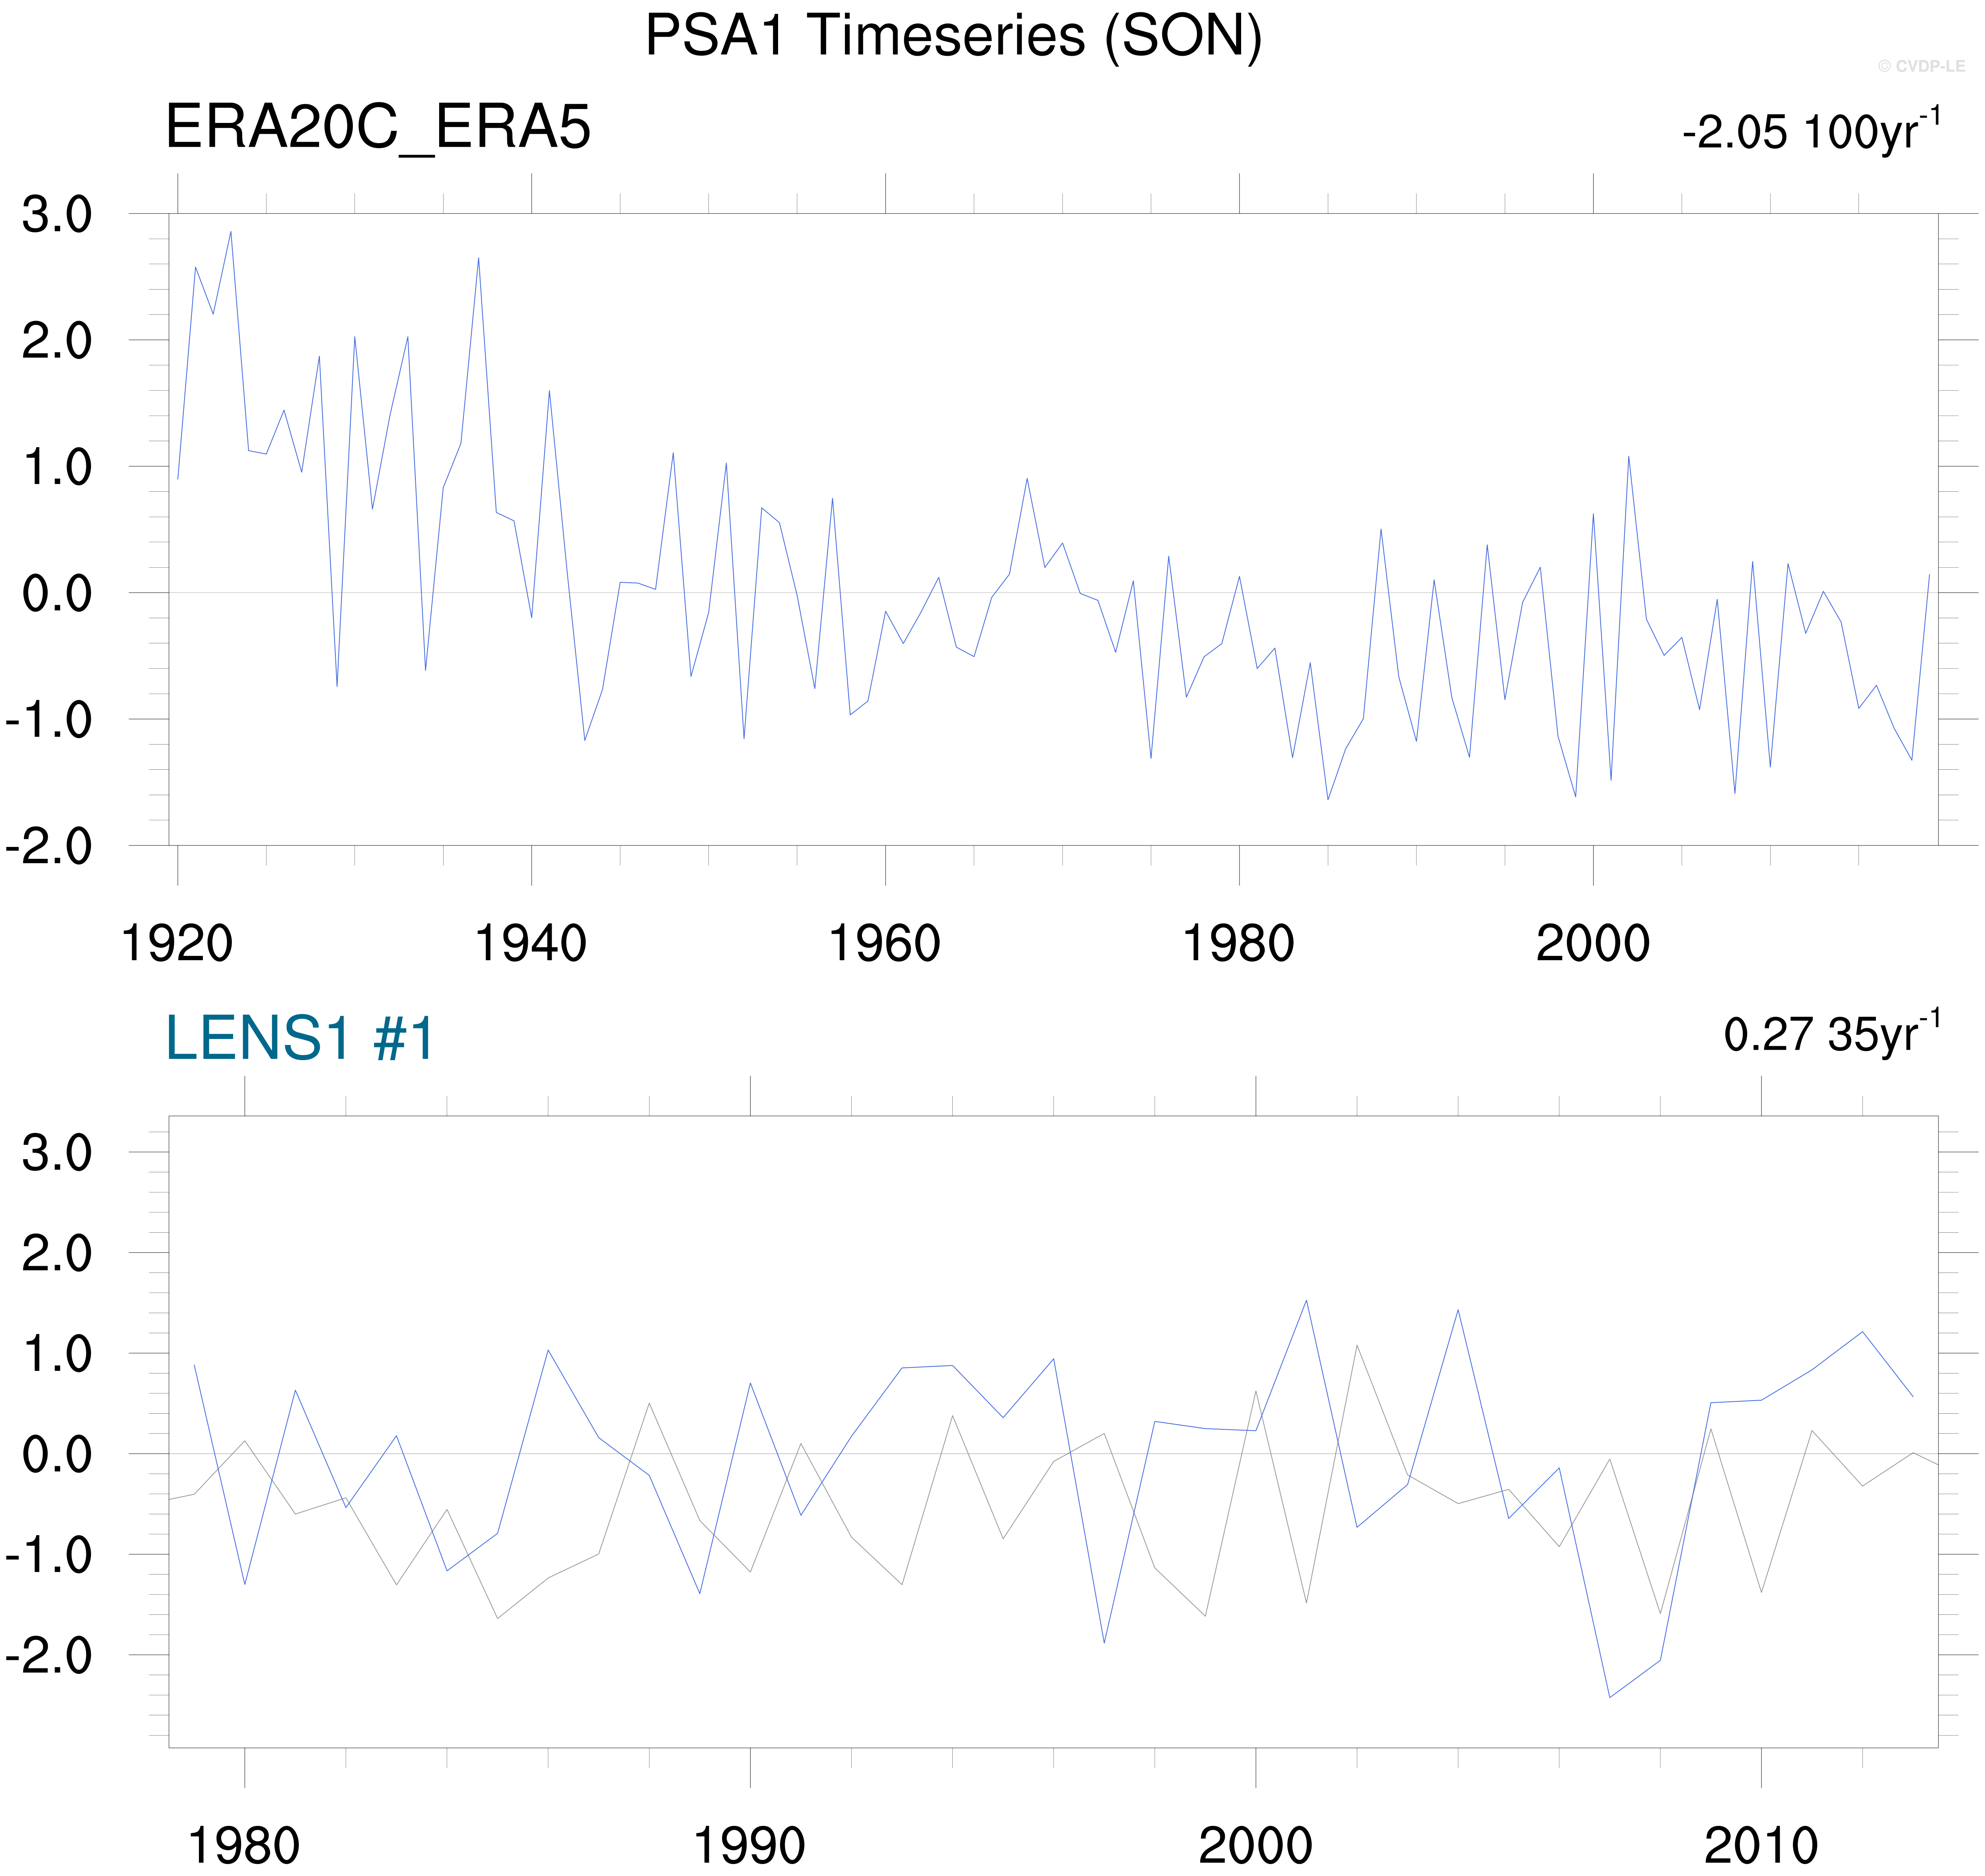Click 1980 on the LENS1 x-axis
This screenshot has width=1985, height=1876.
pos(244,1846)
